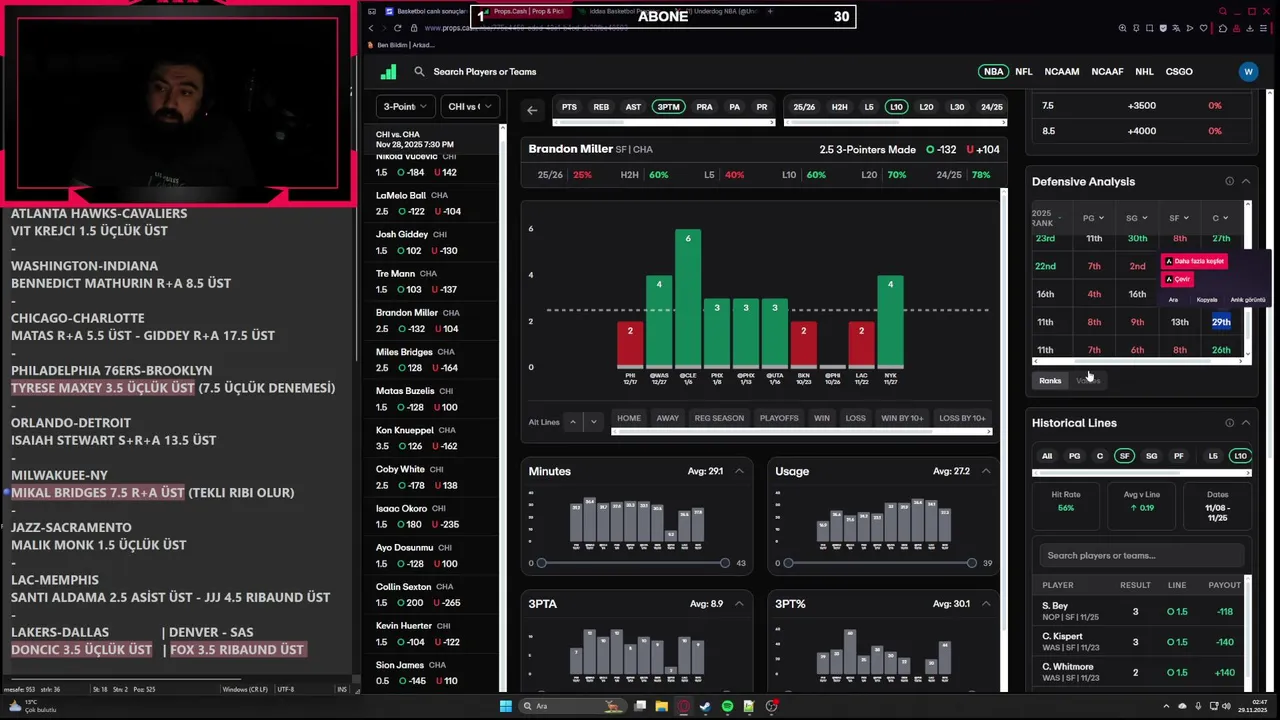
Task: Collapse the Defensive Analysis panel
Action: pos(1246,181)
